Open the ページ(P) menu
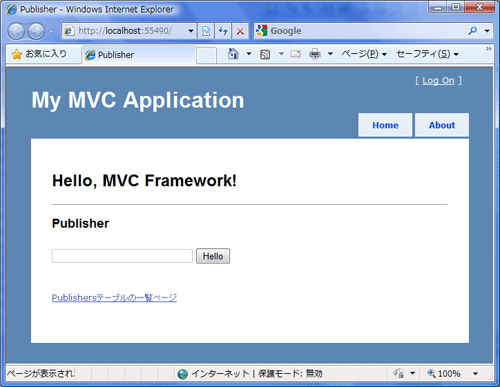The width and height of the screenshot is (500, 387). (x=364, y=54)
